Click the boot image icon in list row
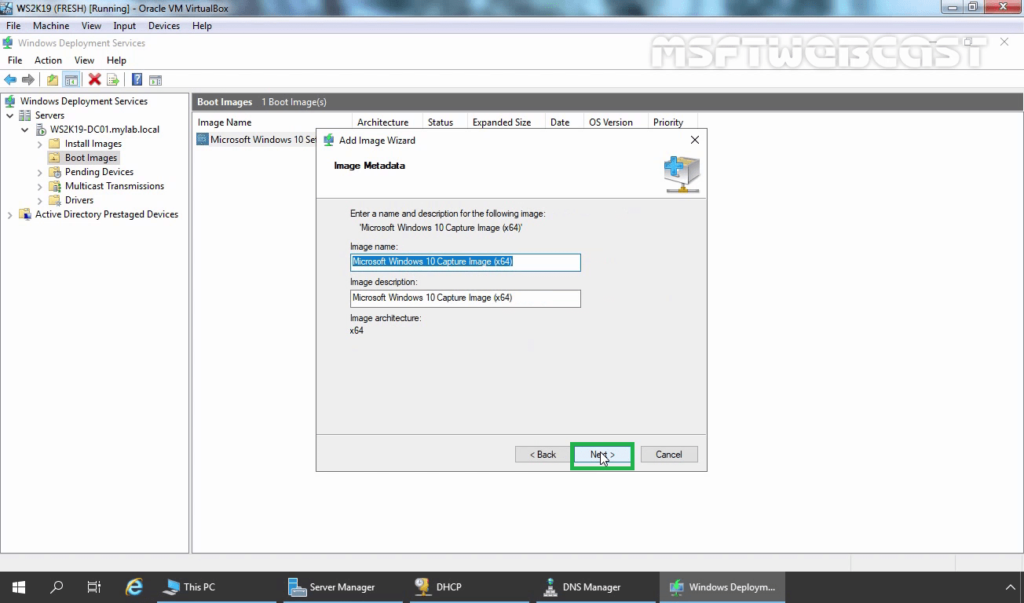 pyautogui.click(x=202, y=139)
